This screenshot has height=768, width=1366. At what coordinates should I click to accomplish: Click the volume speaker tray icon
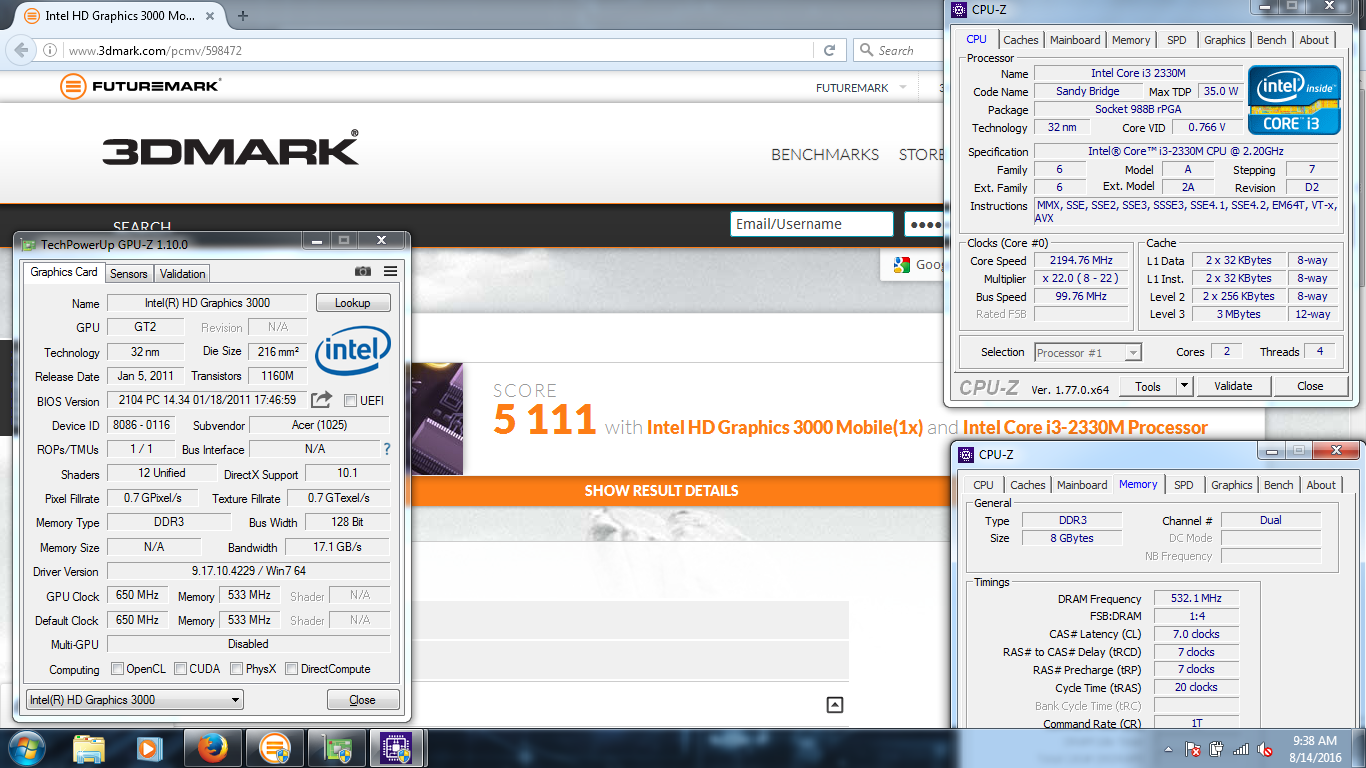[x=1265, y=749]
